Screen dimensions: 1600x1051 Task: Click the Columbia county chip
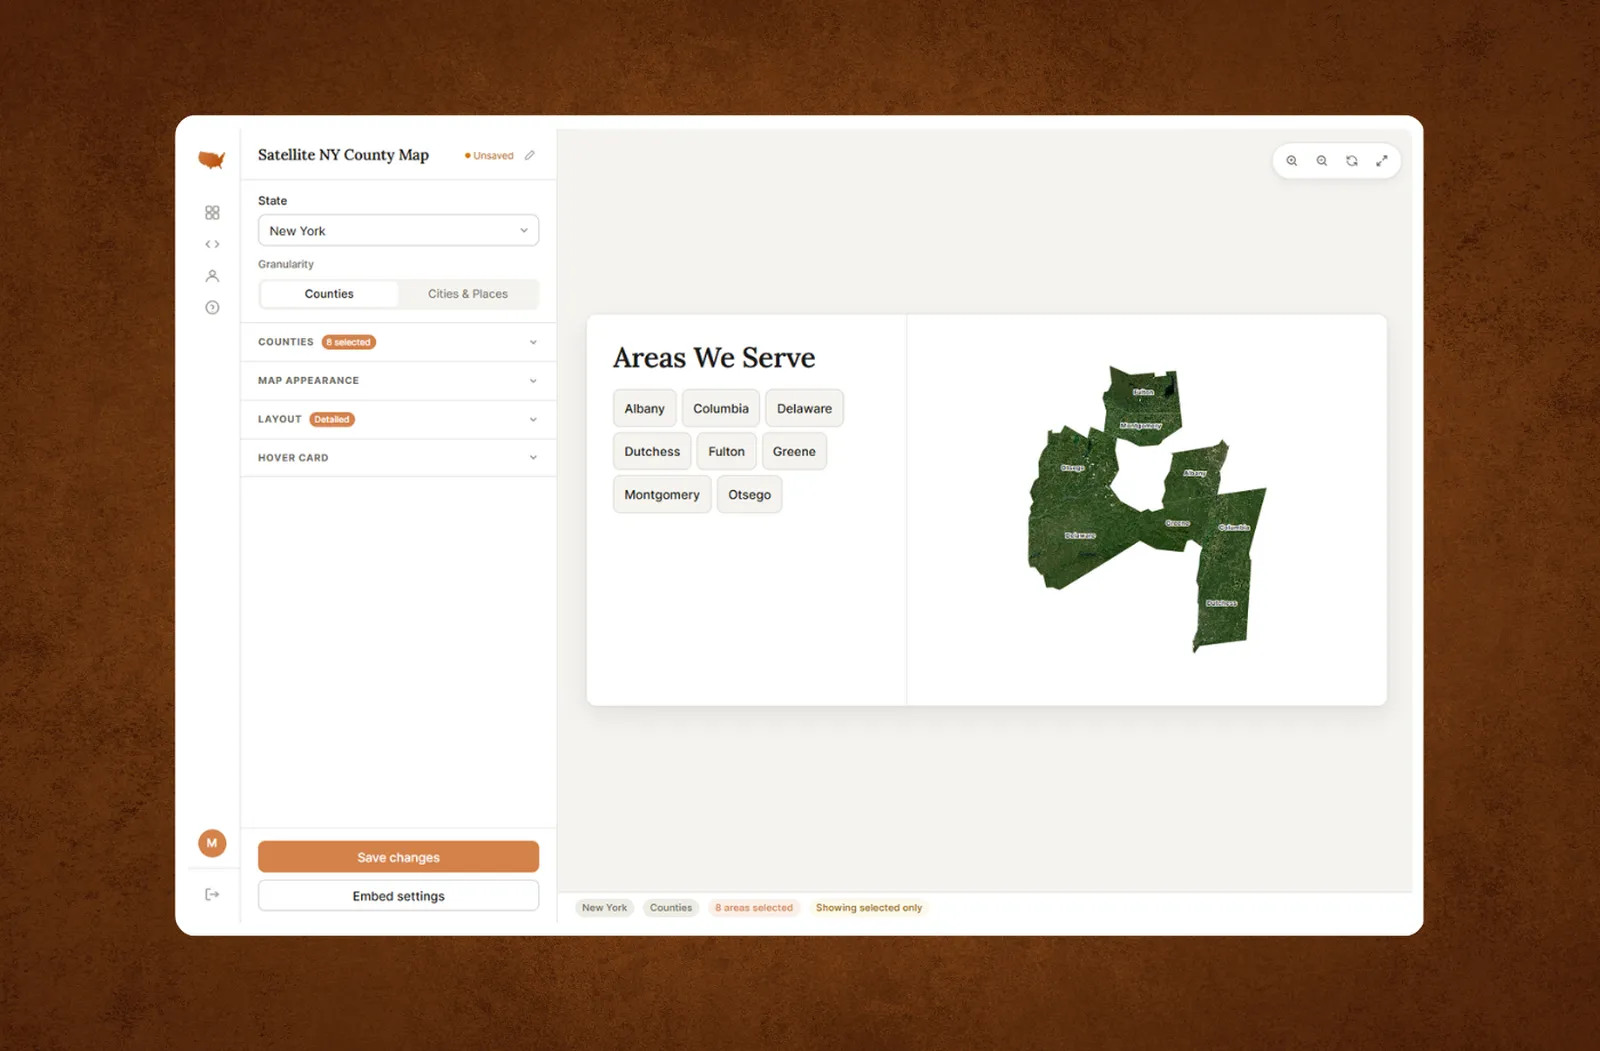(x=721, y=408)
